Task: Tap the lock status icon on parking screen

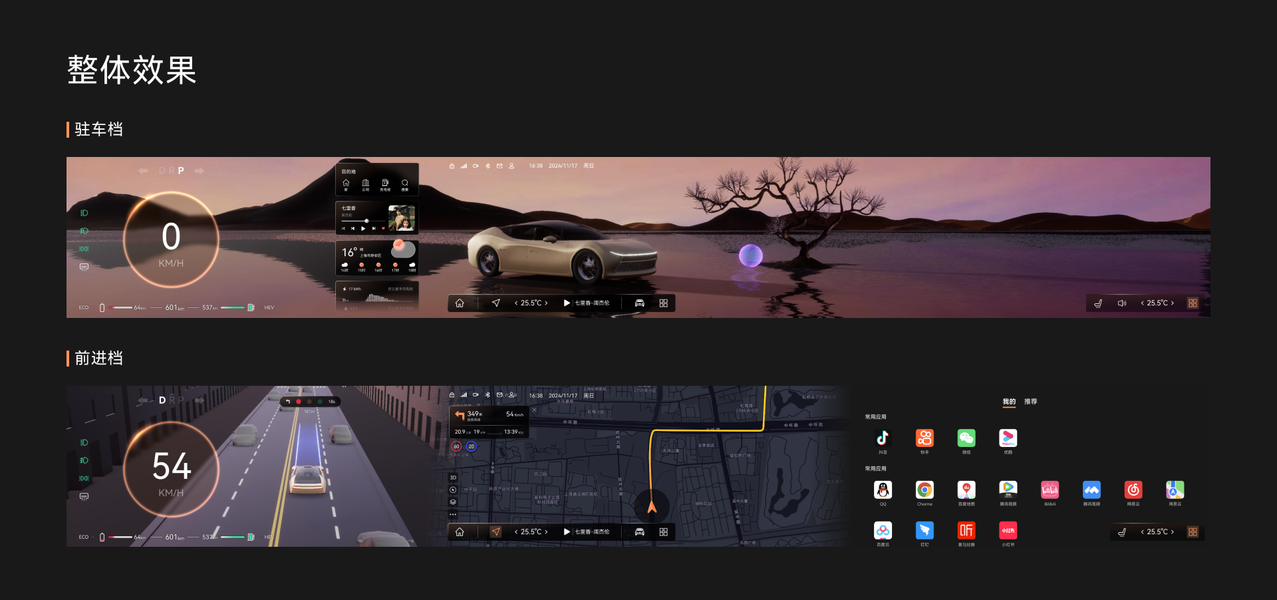Action: (452, 166)
